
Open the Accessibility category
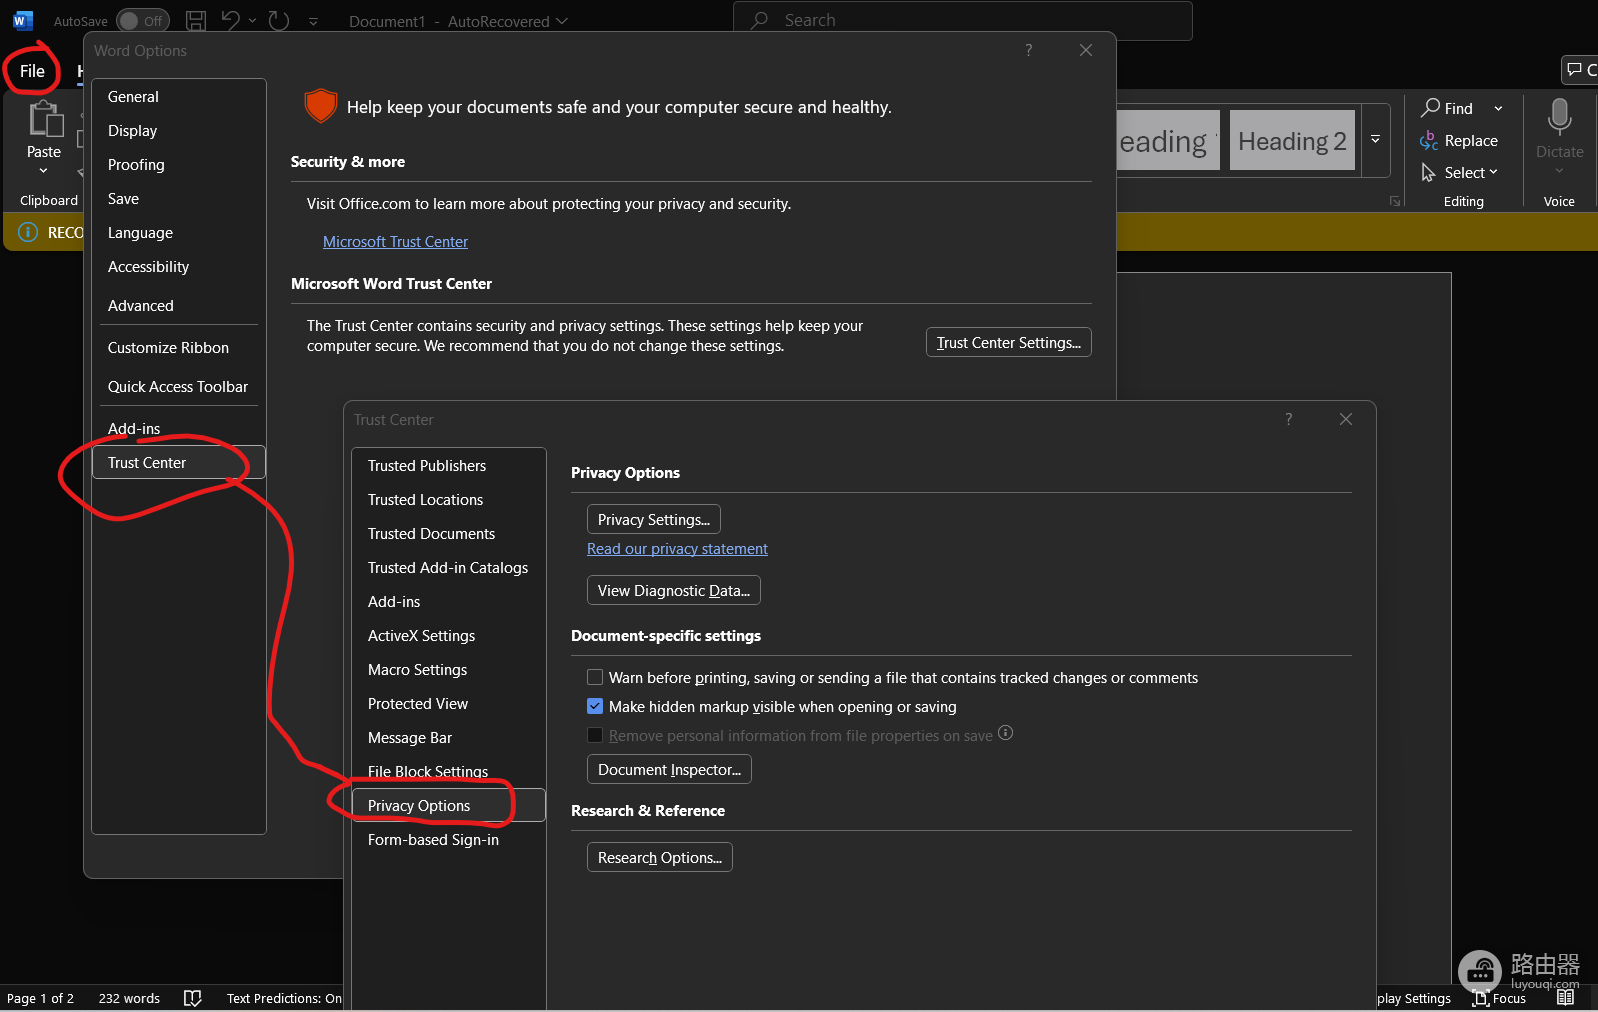pyautogui.click(x=179, y=267)
